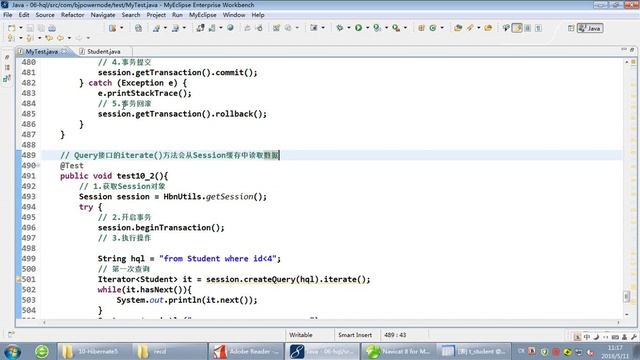Toggle the Toggle Breadcrumb icon
Image resolution: width=640 pixels, height=360 pixels.
pos(506,28)
